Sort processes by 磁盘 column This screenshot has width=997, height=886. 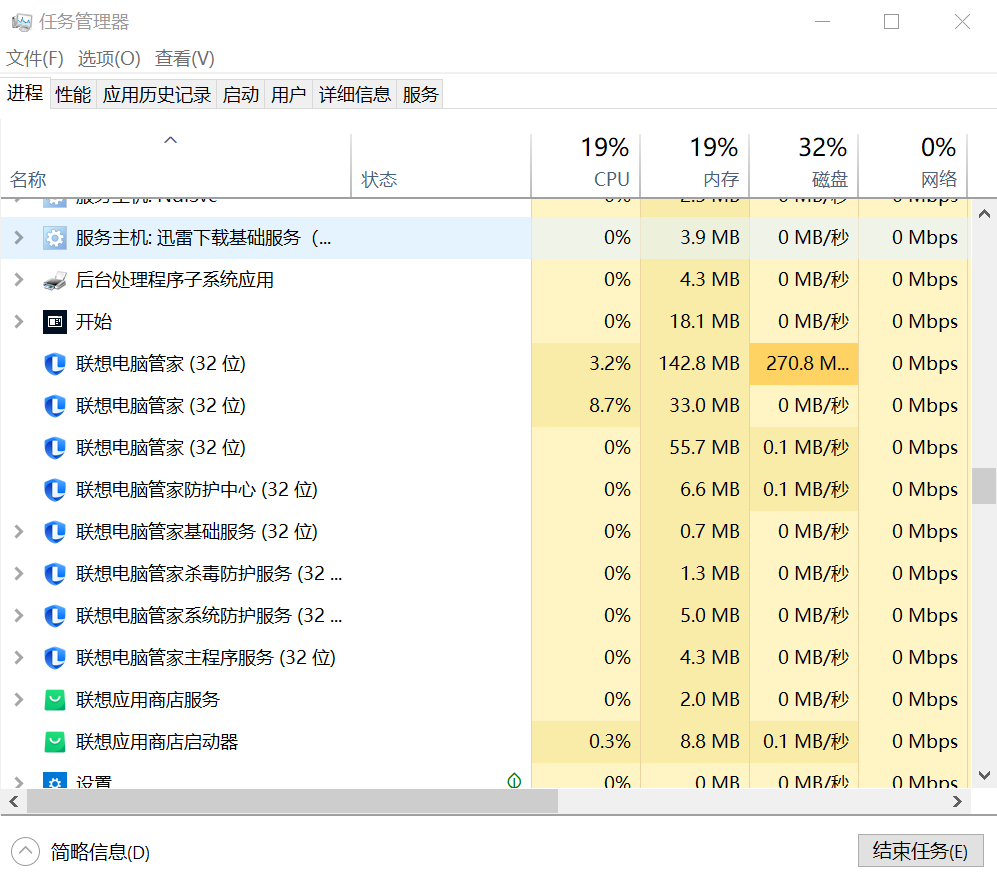pos(804,165)
